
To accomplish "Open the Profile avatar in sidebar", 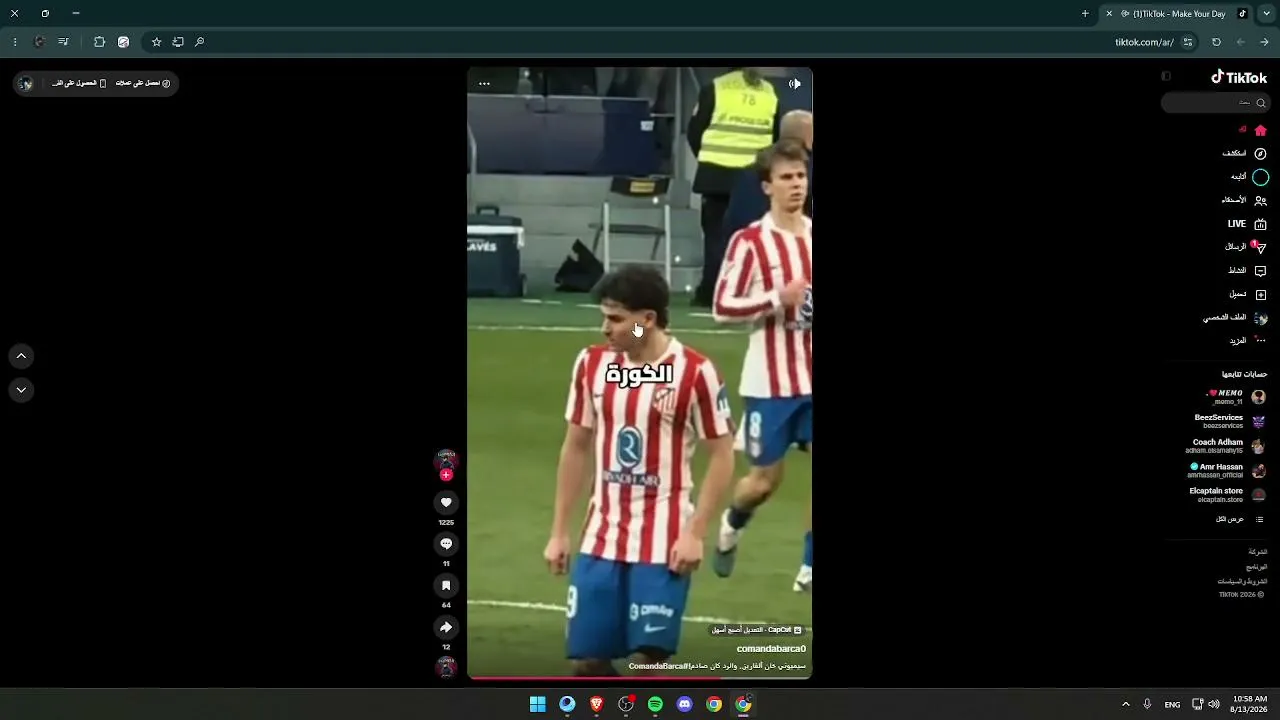I will point(1260,318).
